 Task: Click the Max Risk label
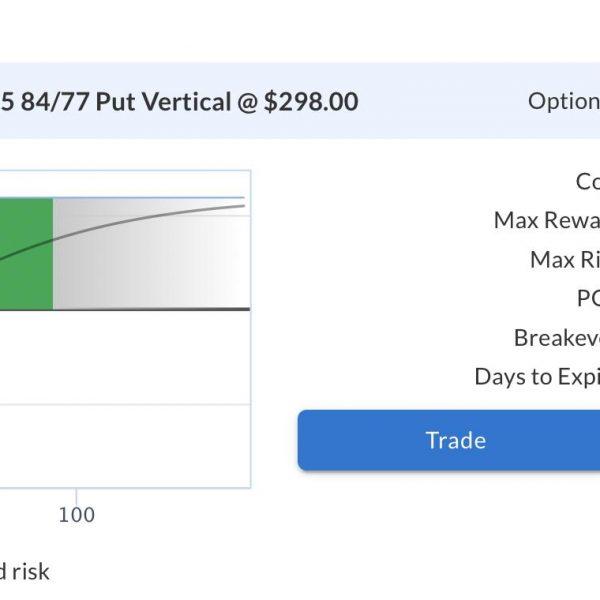565,260
